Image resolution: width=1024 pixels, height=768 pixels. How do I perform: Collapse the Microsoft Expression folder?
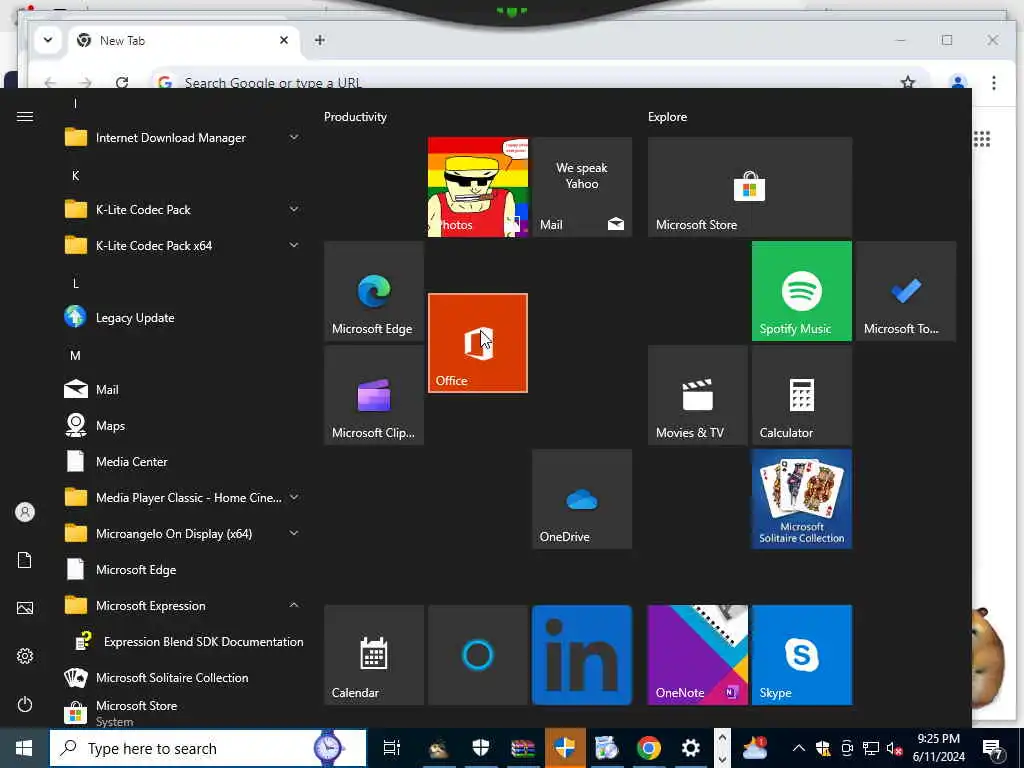tap(182, 605)
